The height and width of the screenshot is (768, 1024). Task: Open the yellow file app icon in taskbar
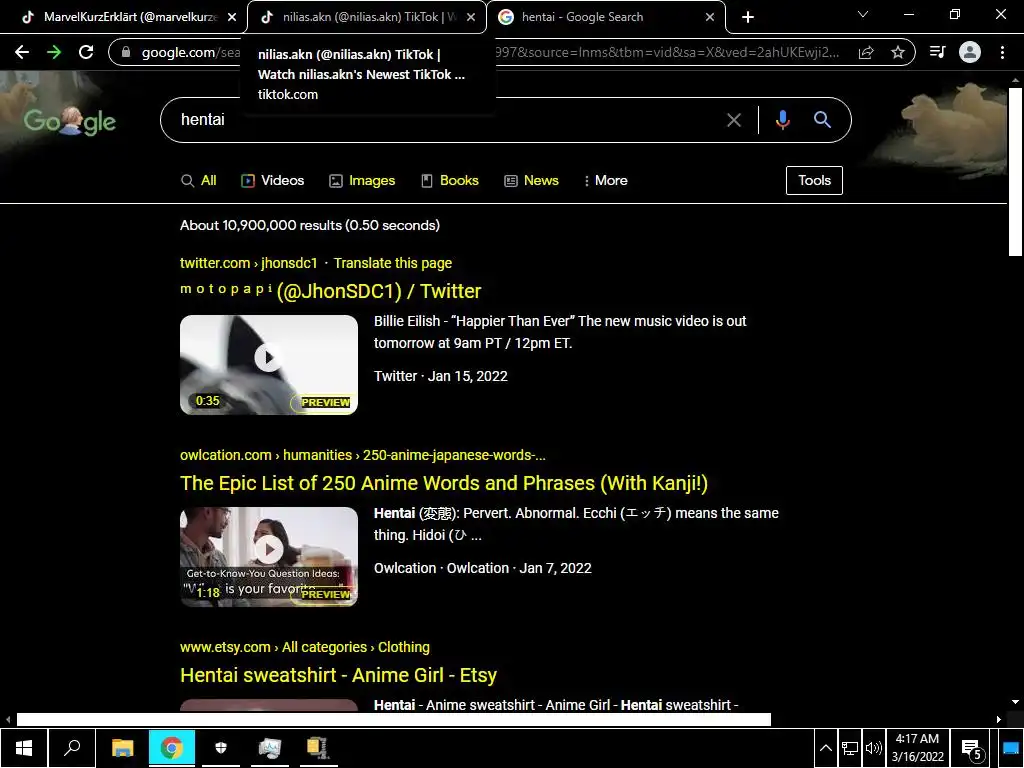319,748
